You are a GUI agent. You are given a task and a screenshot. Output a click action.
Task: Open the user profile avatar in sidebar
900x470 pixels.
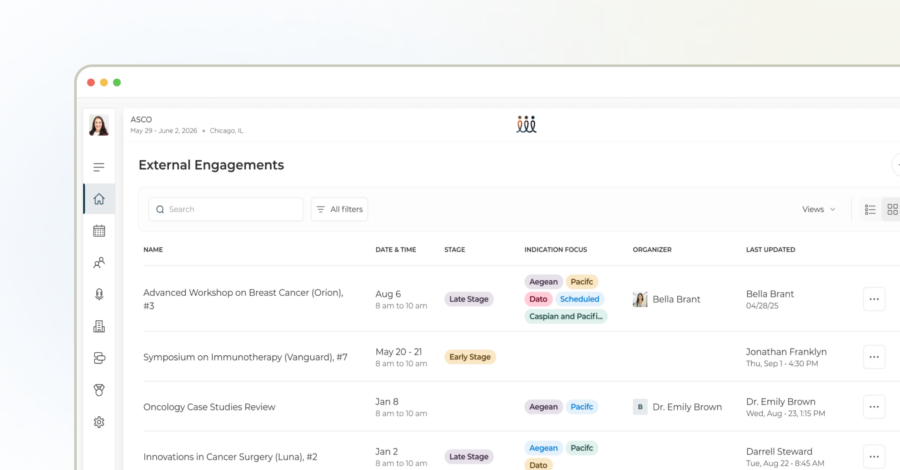[x=99, y=125]
